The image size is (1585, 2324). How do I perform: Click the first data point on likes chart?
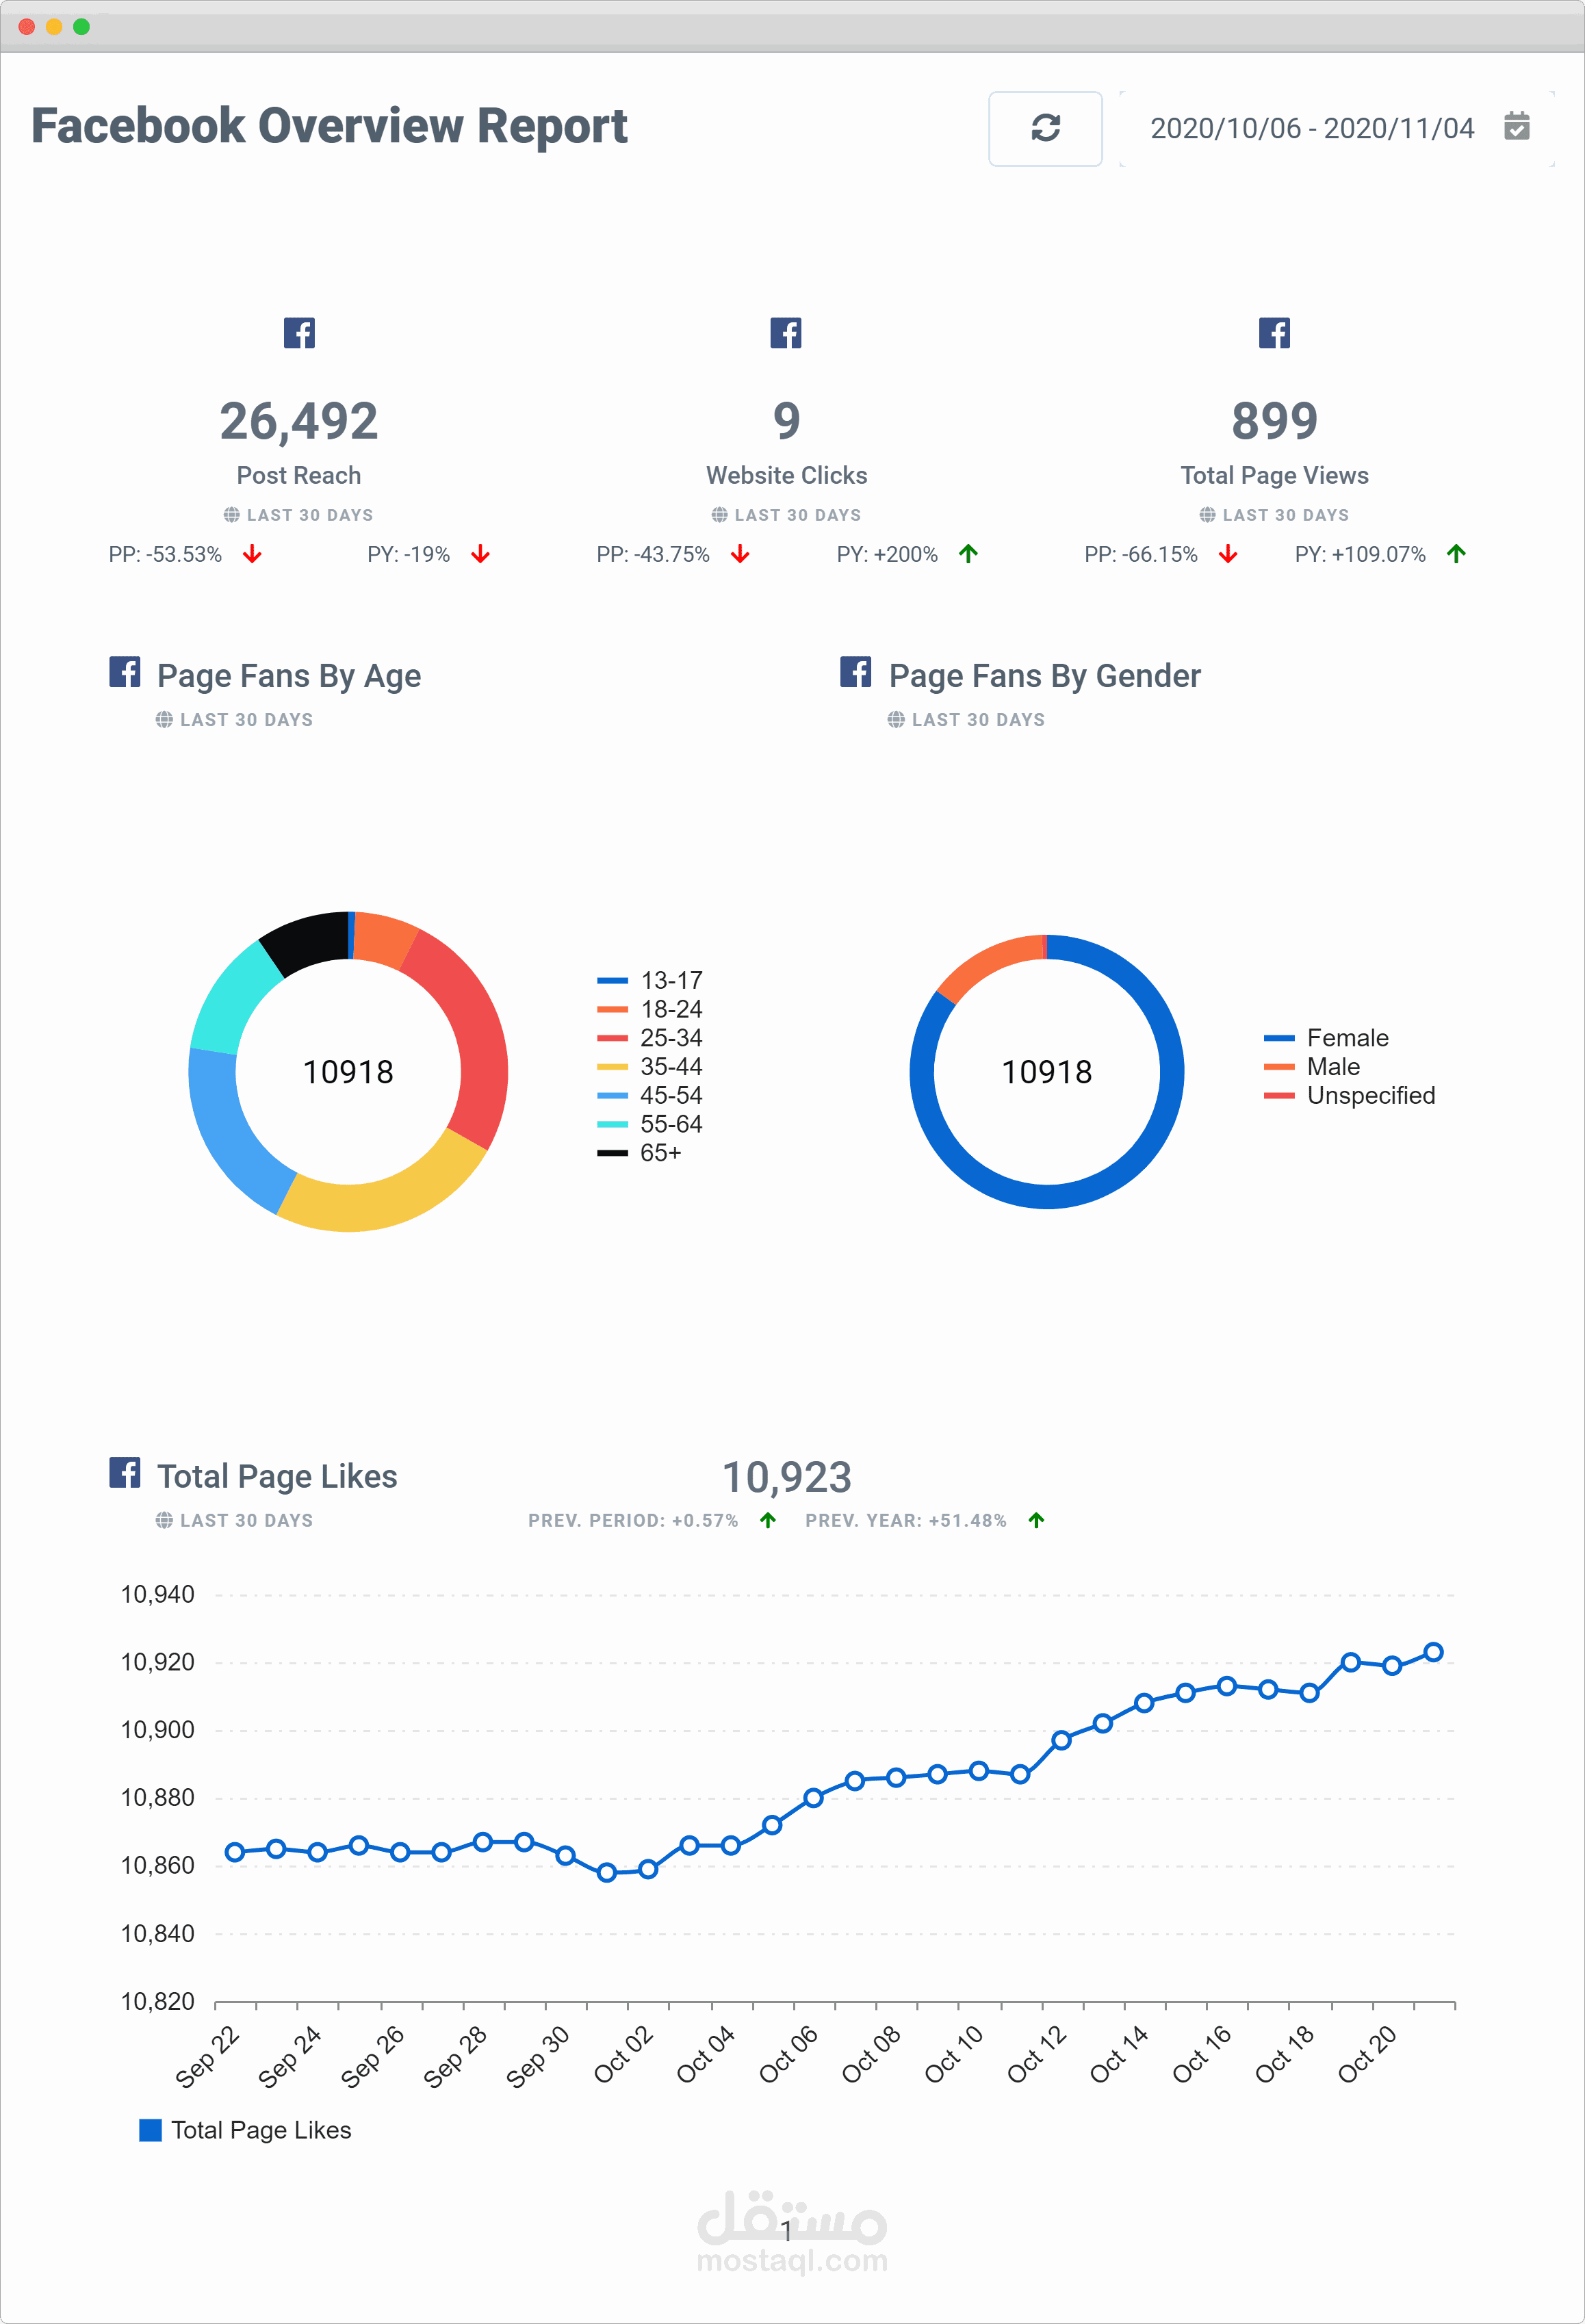pyautogui.click(x=234, y=1852)
